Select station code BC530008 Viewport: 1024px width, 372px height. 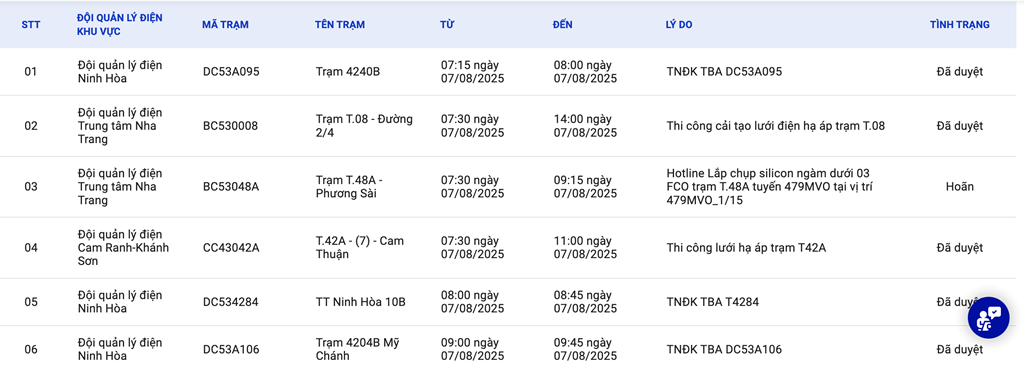click(x=230, y=126)
